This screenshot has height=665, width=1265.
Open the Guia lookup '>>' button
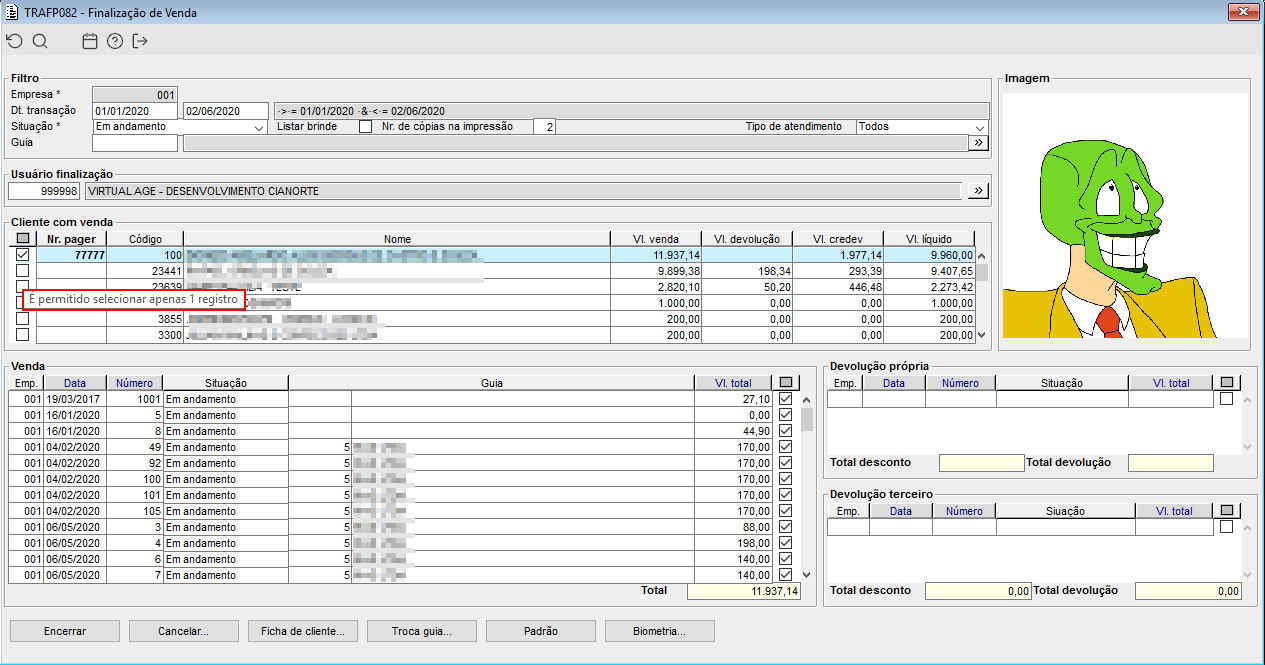click(x=978, y=143)
